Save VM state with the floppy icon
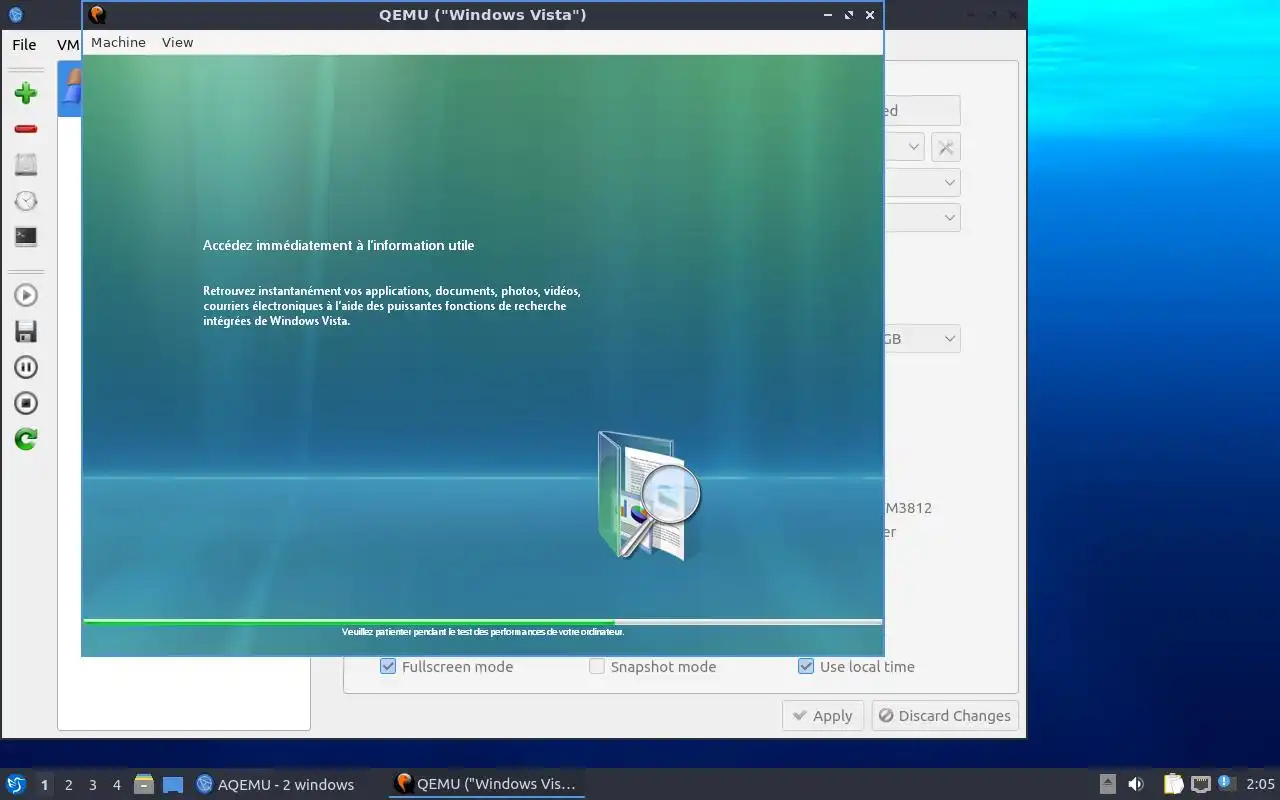The image size is (1280, 800). (26, 331)
